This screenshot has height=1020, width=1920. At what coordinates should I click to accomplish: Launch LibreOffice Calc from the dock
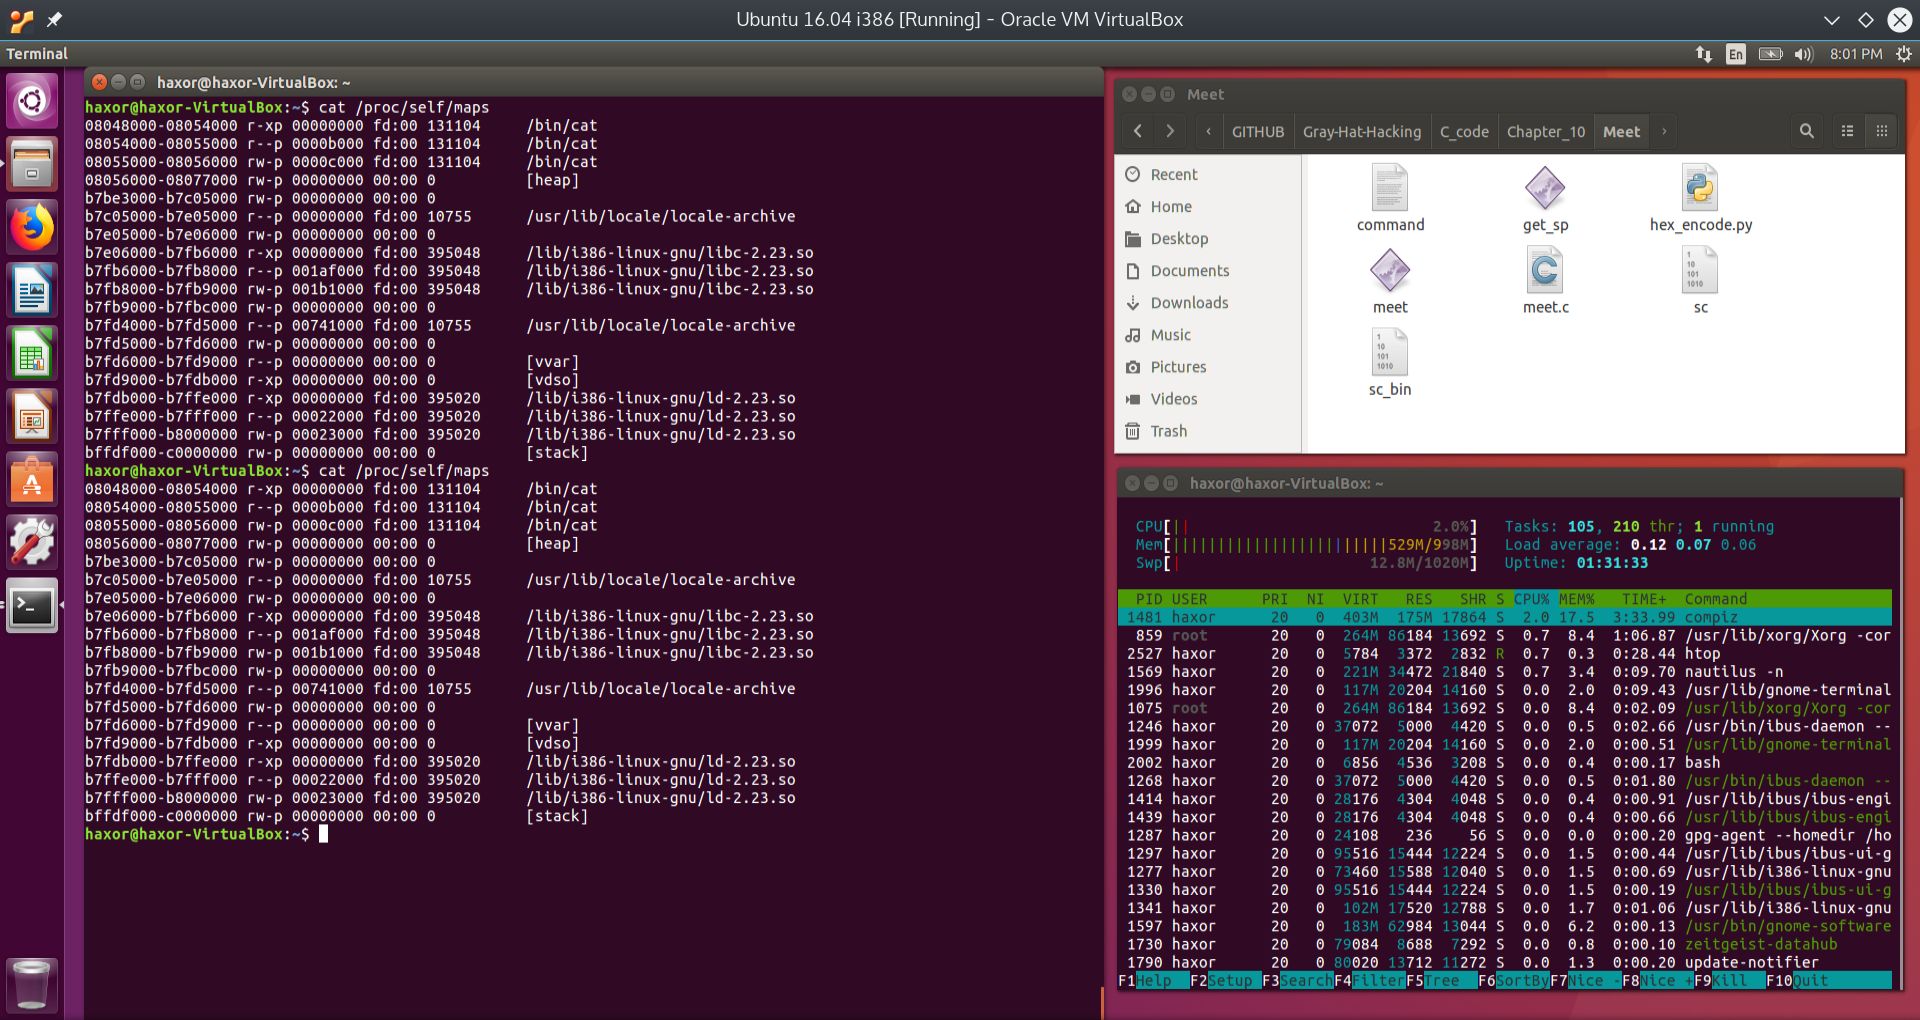tap(32, 354)
